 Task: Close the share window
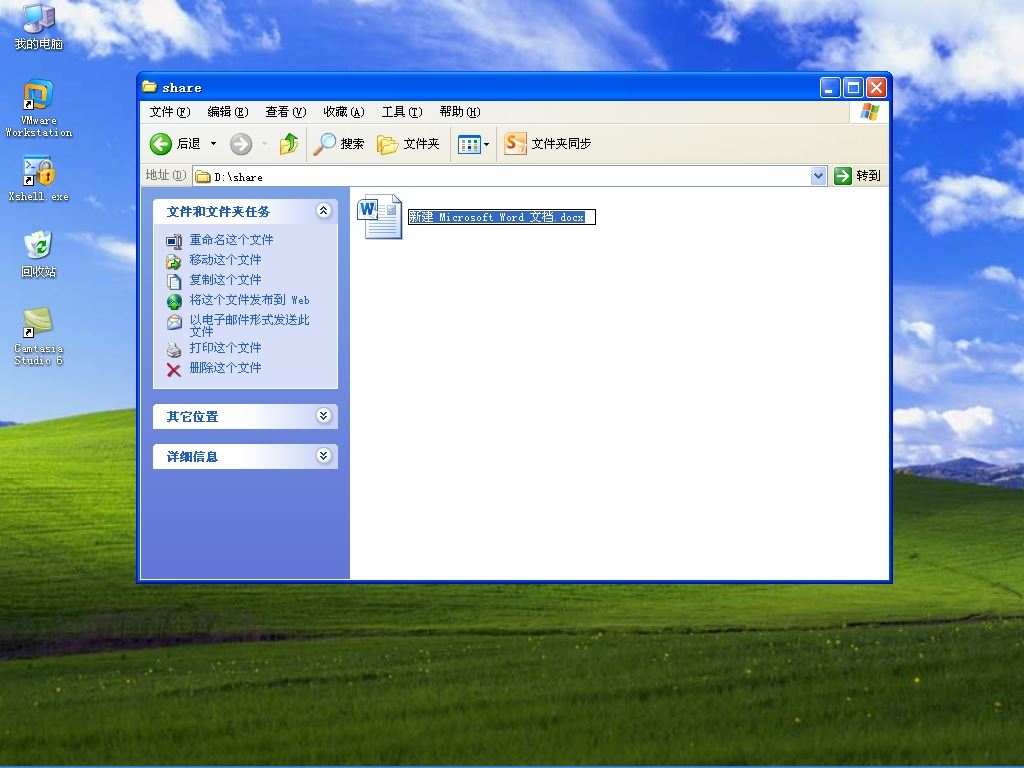click(x=876, y=88)
